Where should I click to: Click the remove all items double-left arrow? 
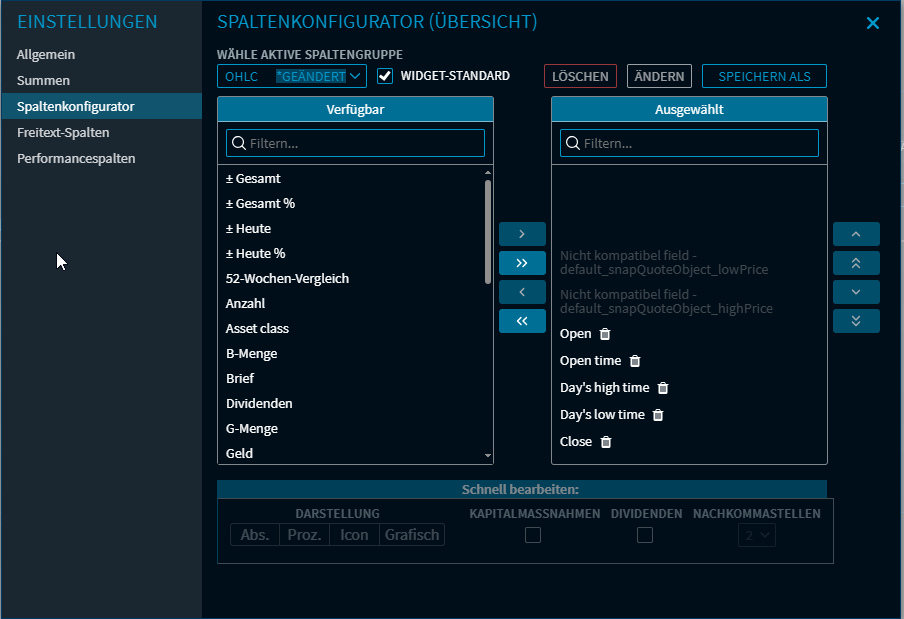[522, 321]
